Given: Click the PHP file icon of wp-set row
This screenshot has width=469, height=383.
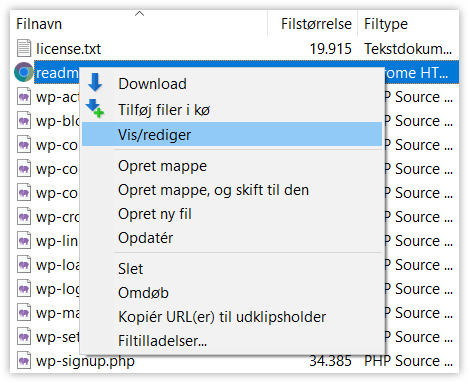Looking at the screenshot, I should tap(24, 336).
